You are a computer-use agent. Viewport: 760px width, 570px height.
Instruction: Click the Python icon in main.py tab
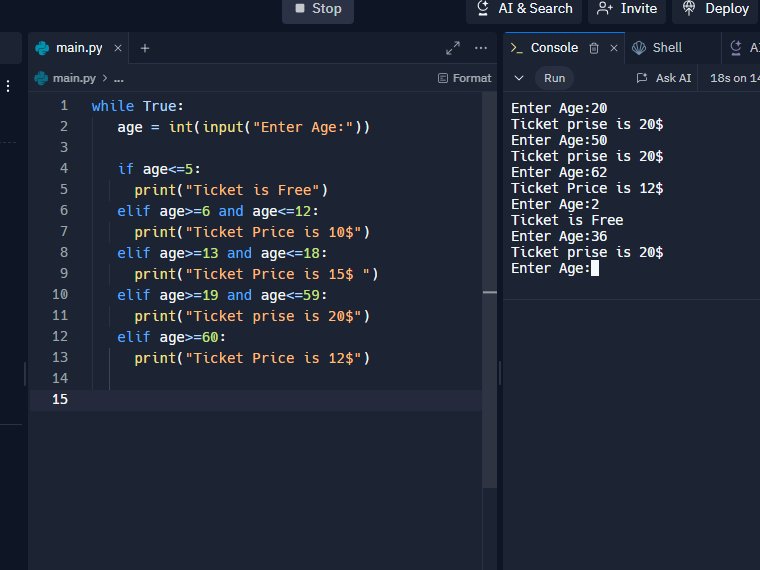(42, 48)
